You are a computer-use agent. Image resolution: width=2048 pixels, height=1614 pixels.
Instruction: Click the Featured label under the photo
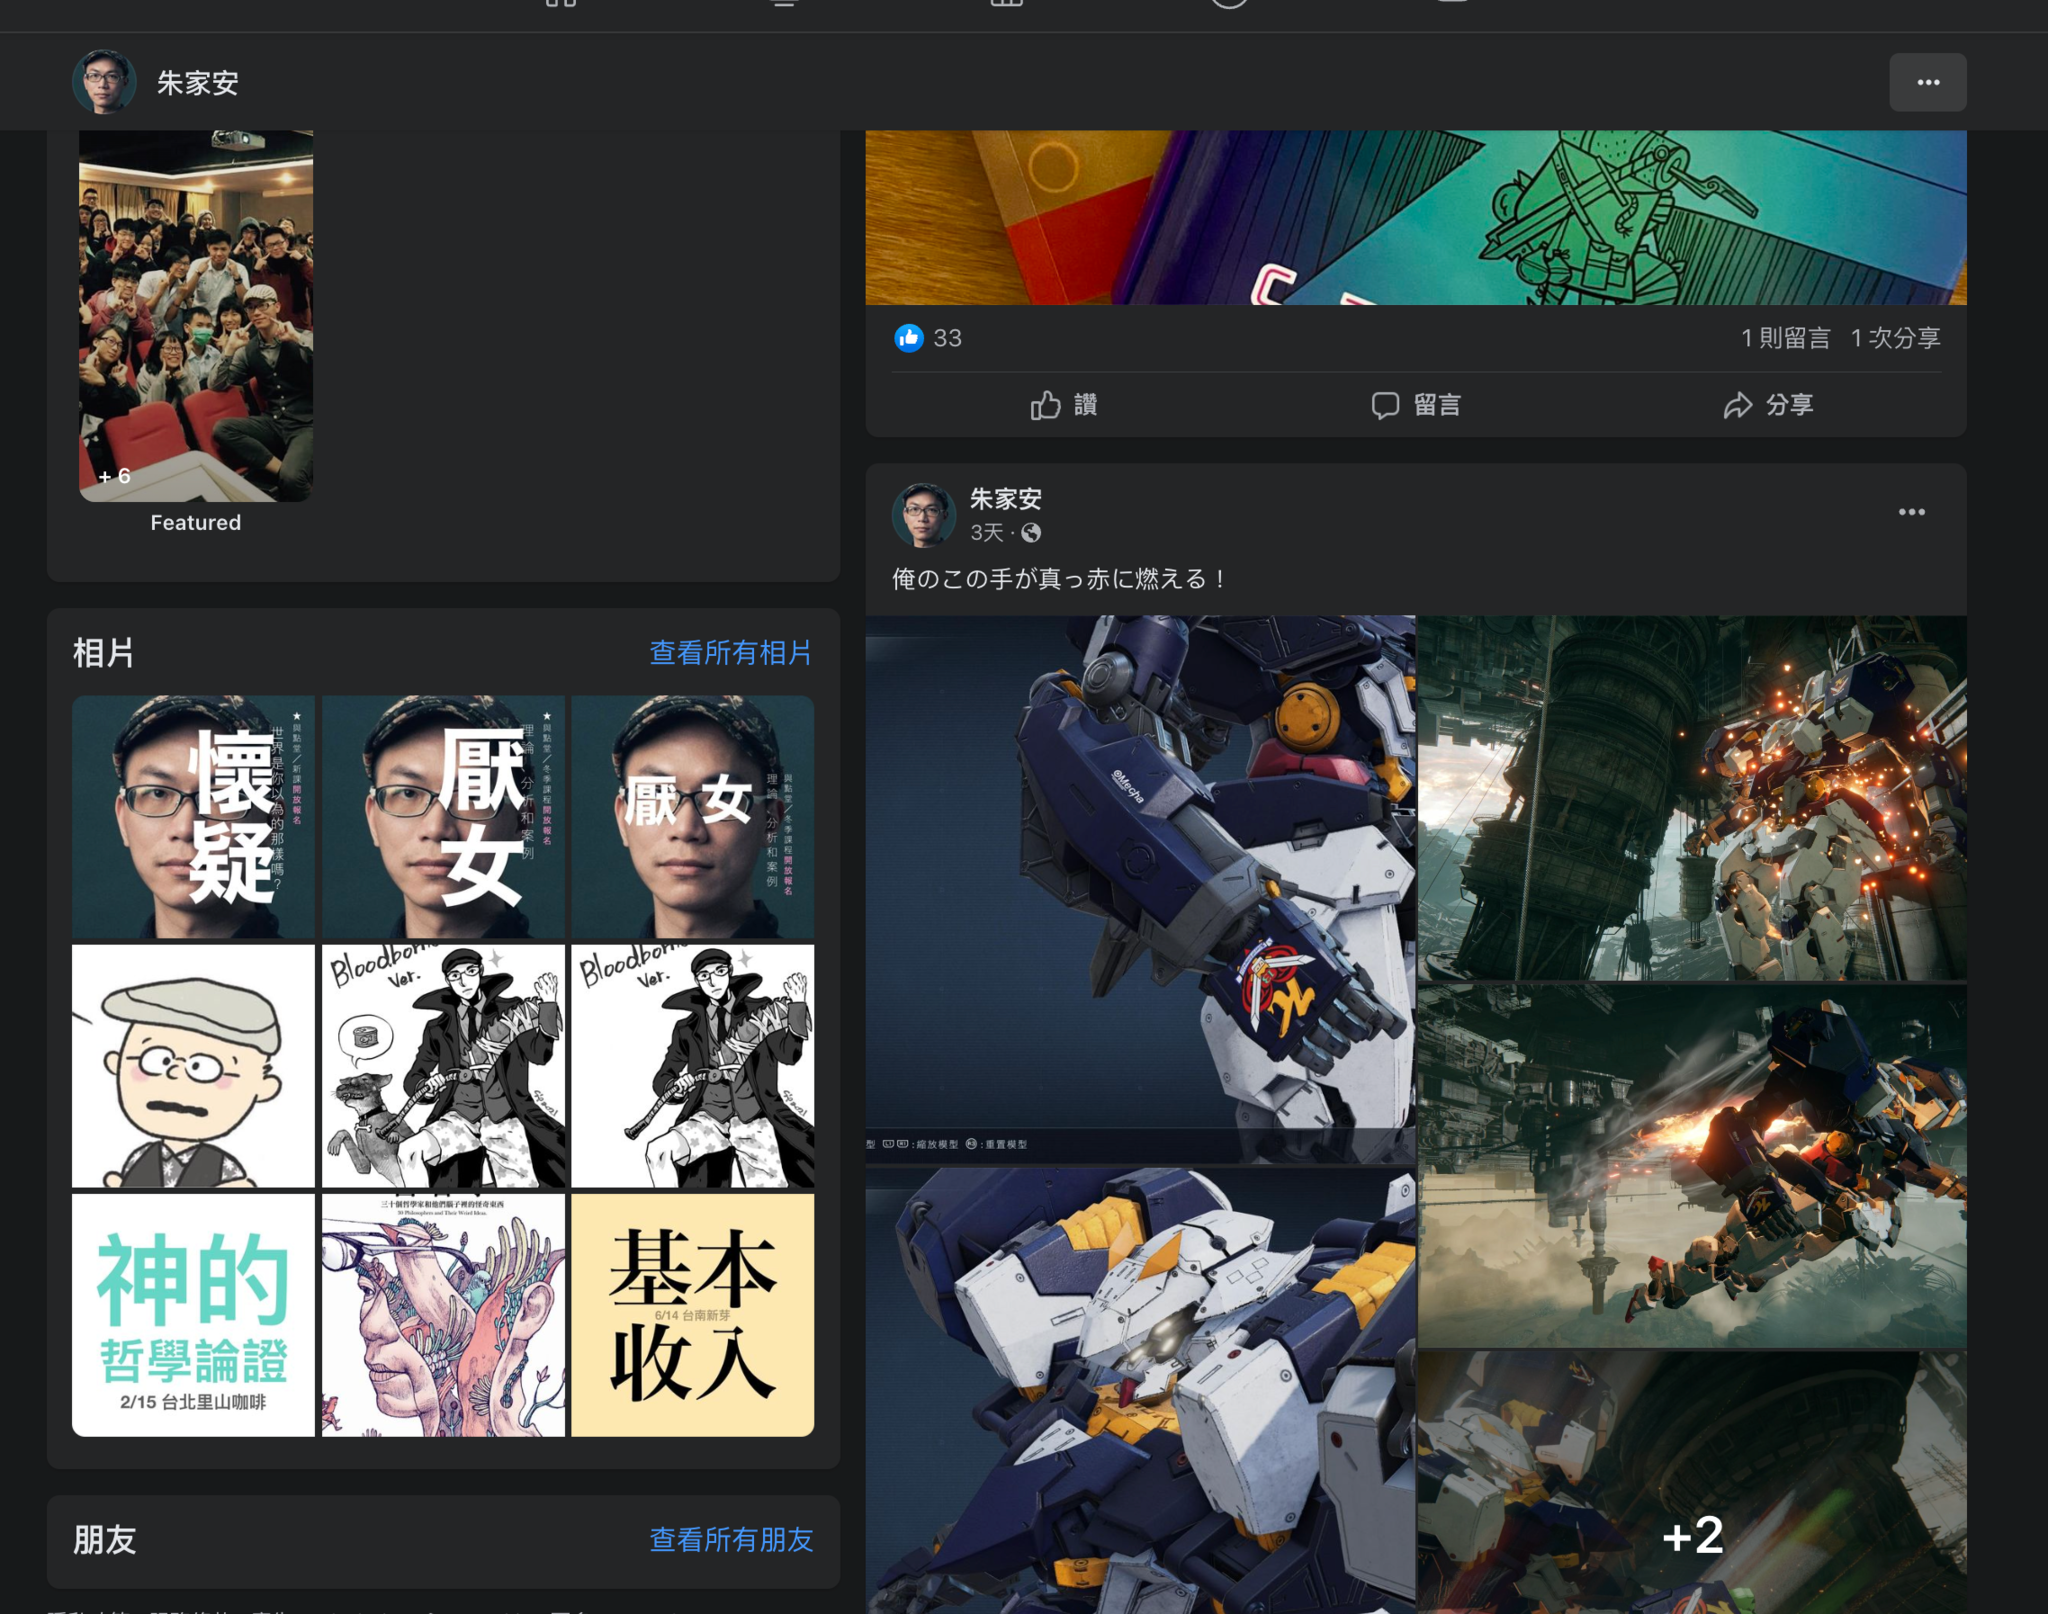coord(196,522)
